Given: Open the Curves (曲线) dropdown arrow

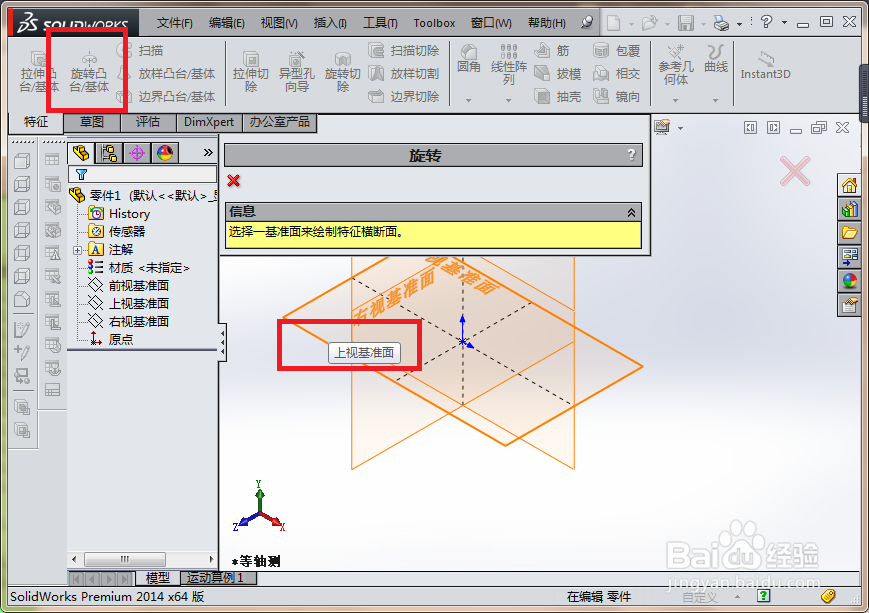Looking at the screenshot, I should point(715,100).
